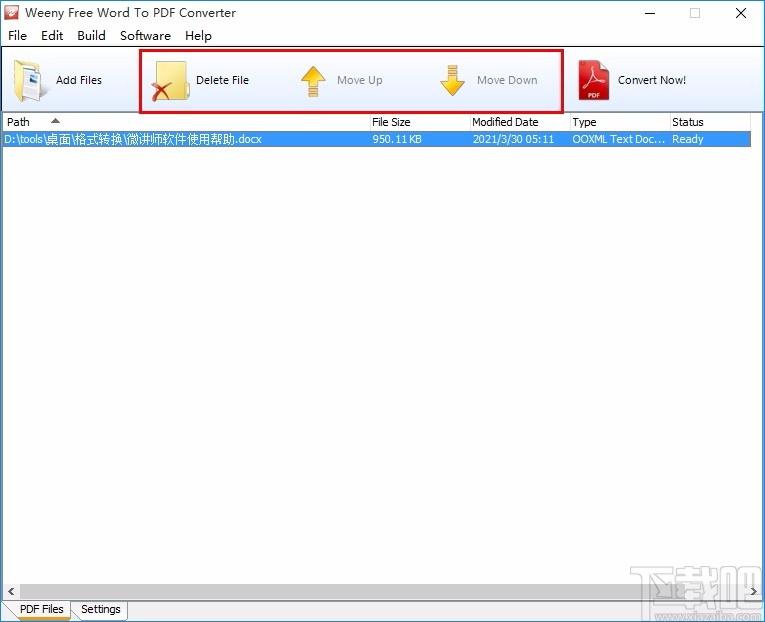Open the Help menu
The image size is (765, 622).
198,36
